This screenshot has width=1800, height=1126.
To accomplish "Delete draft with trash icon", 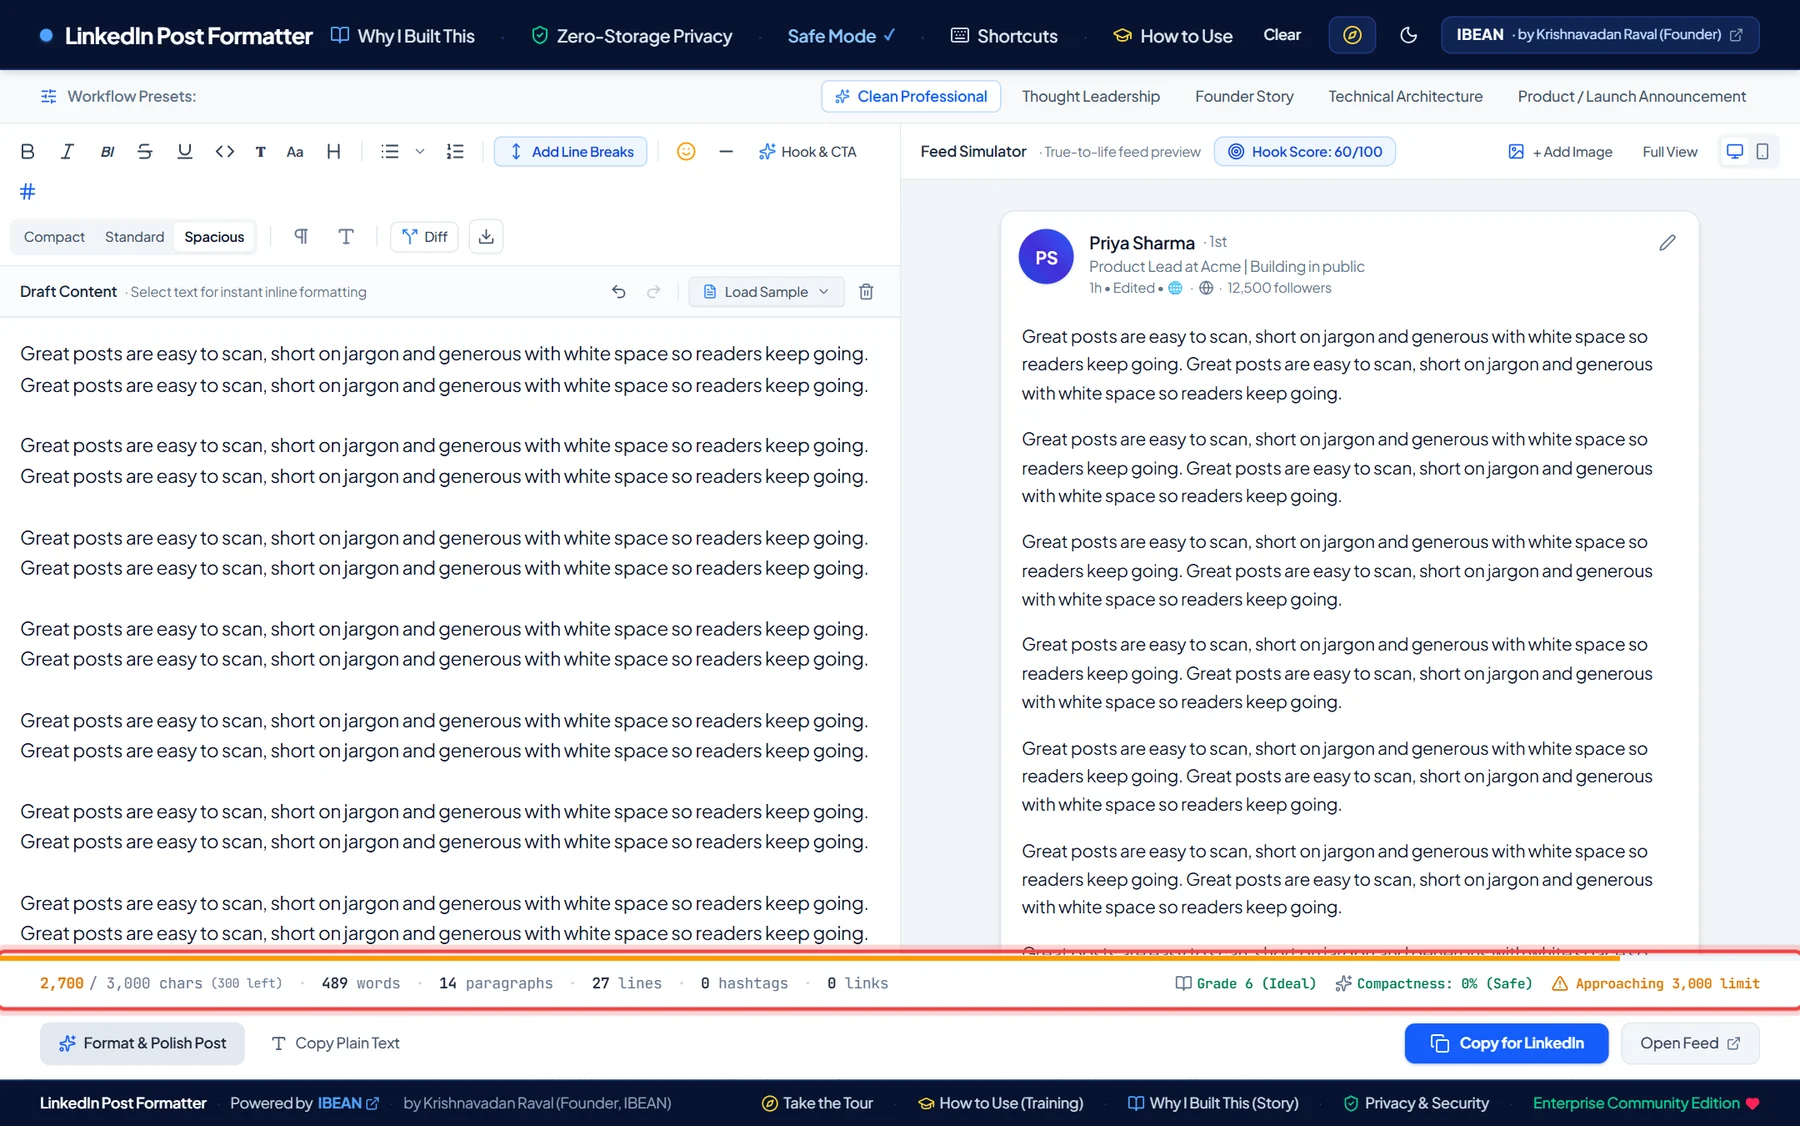I will point(867,292).
